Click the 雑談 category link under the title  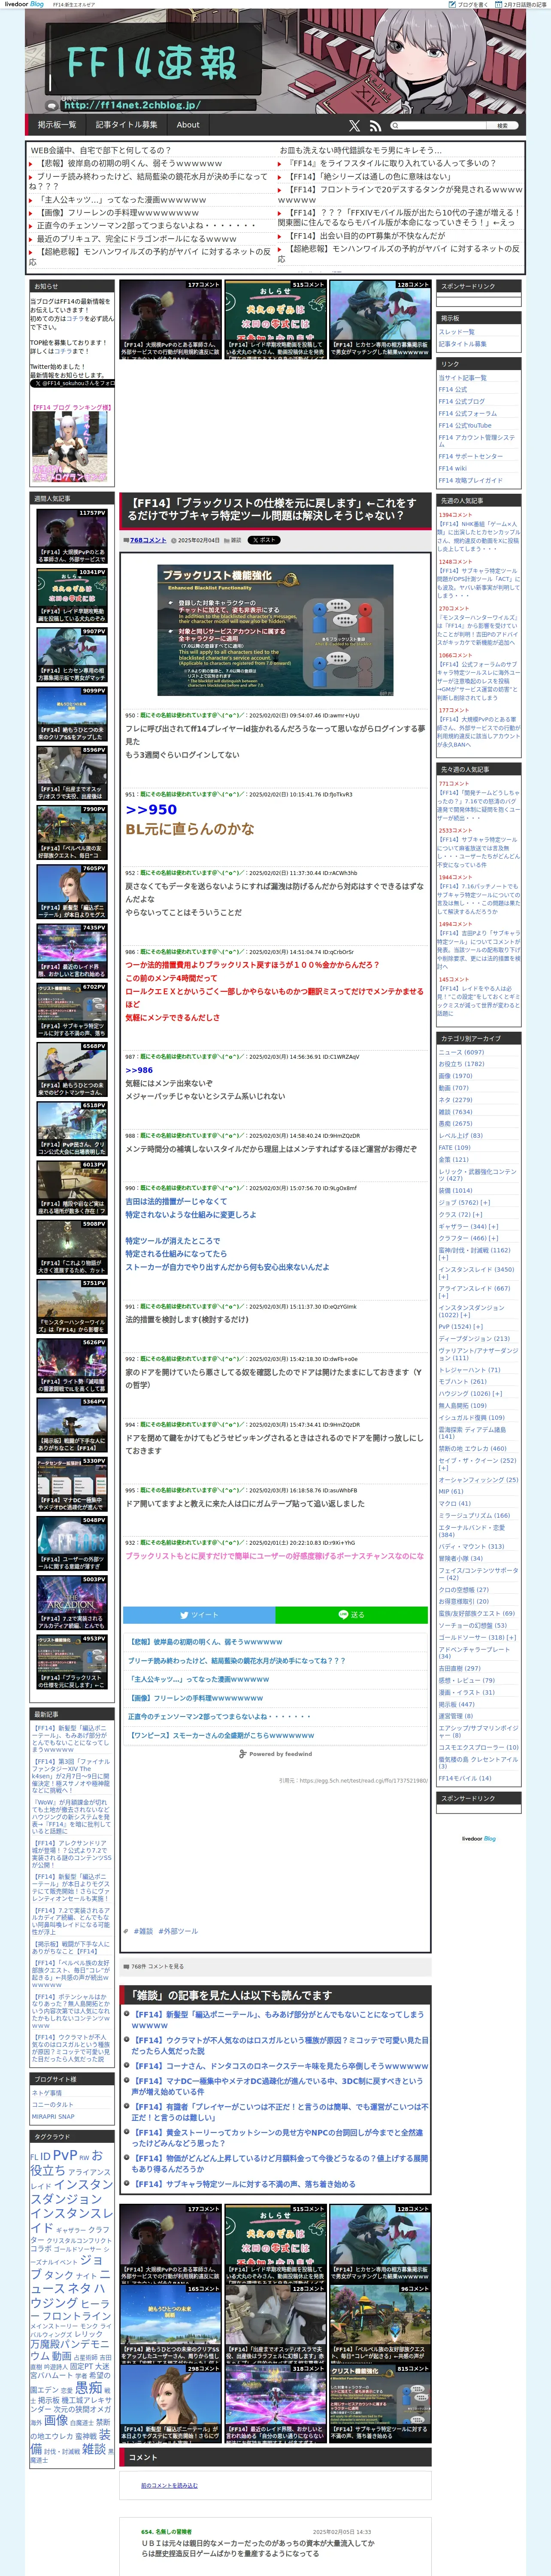pos(236,540)
